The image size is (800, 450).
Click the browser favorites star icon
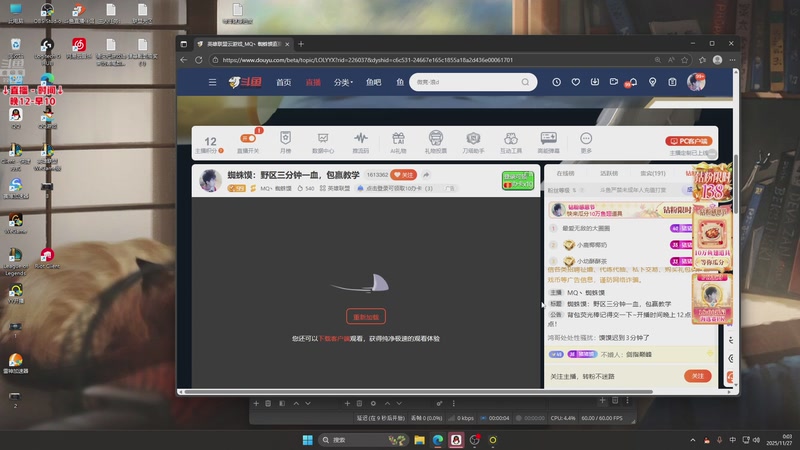tap(685, 60)
